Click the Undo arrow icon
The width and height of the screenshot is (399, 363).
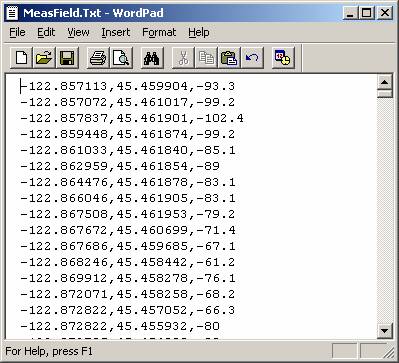252,58
